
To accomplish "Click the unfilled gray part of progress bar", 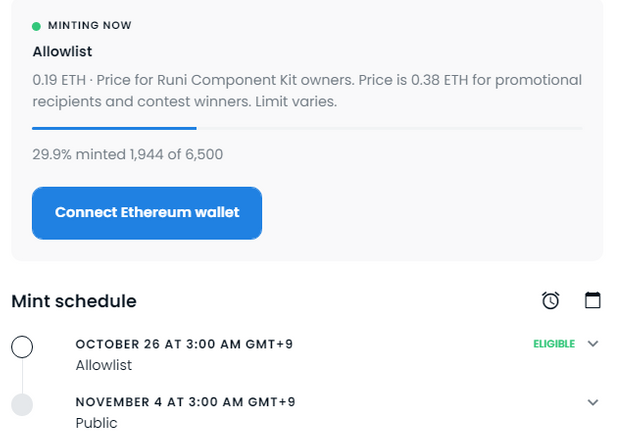I will pyautogui.click(x=389, y=128).
